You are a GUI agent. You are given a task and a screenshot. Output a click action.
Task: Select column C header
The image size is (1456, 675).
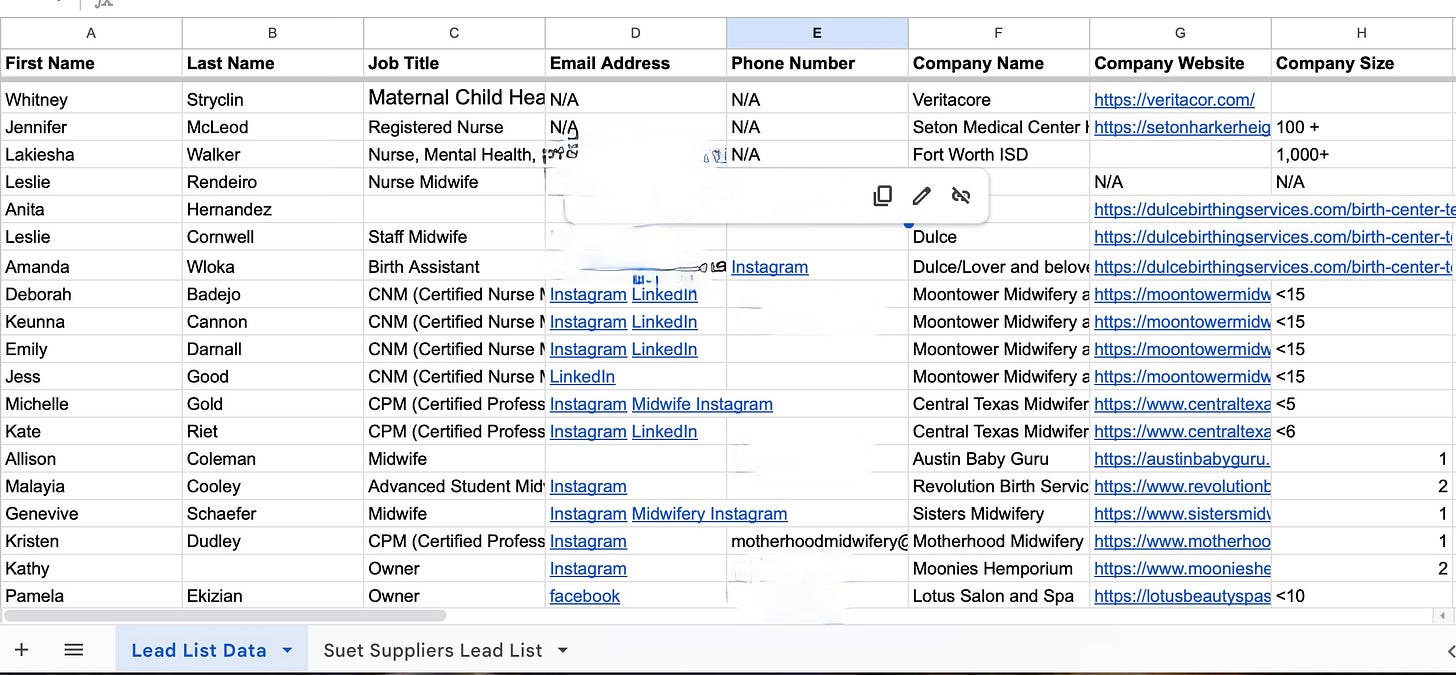coord(454,33)
